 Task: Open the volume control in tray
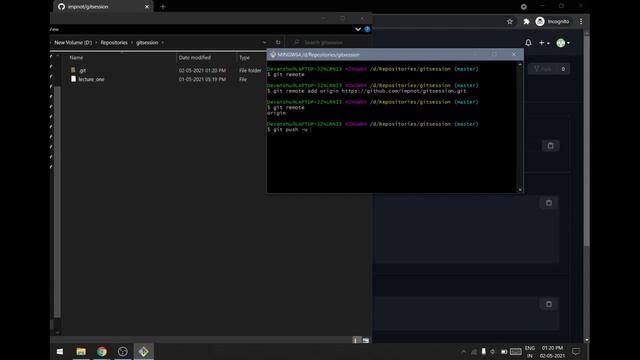pos(492,351)
